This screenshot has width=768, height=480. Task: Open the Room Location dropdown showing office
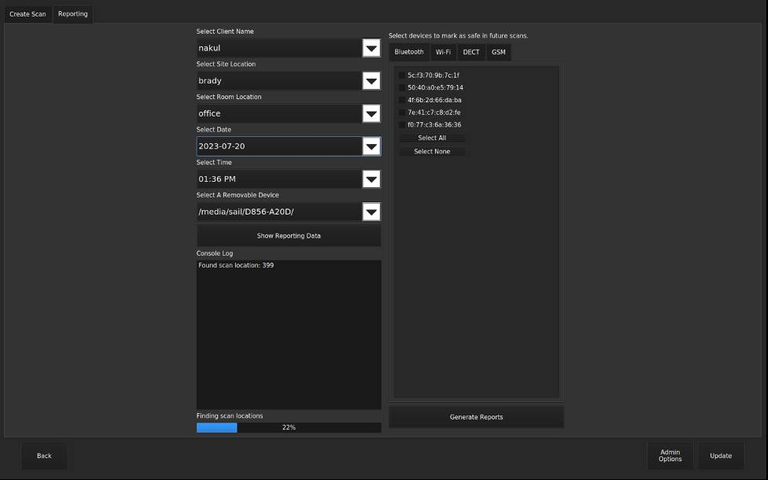[x=371, y=114]
